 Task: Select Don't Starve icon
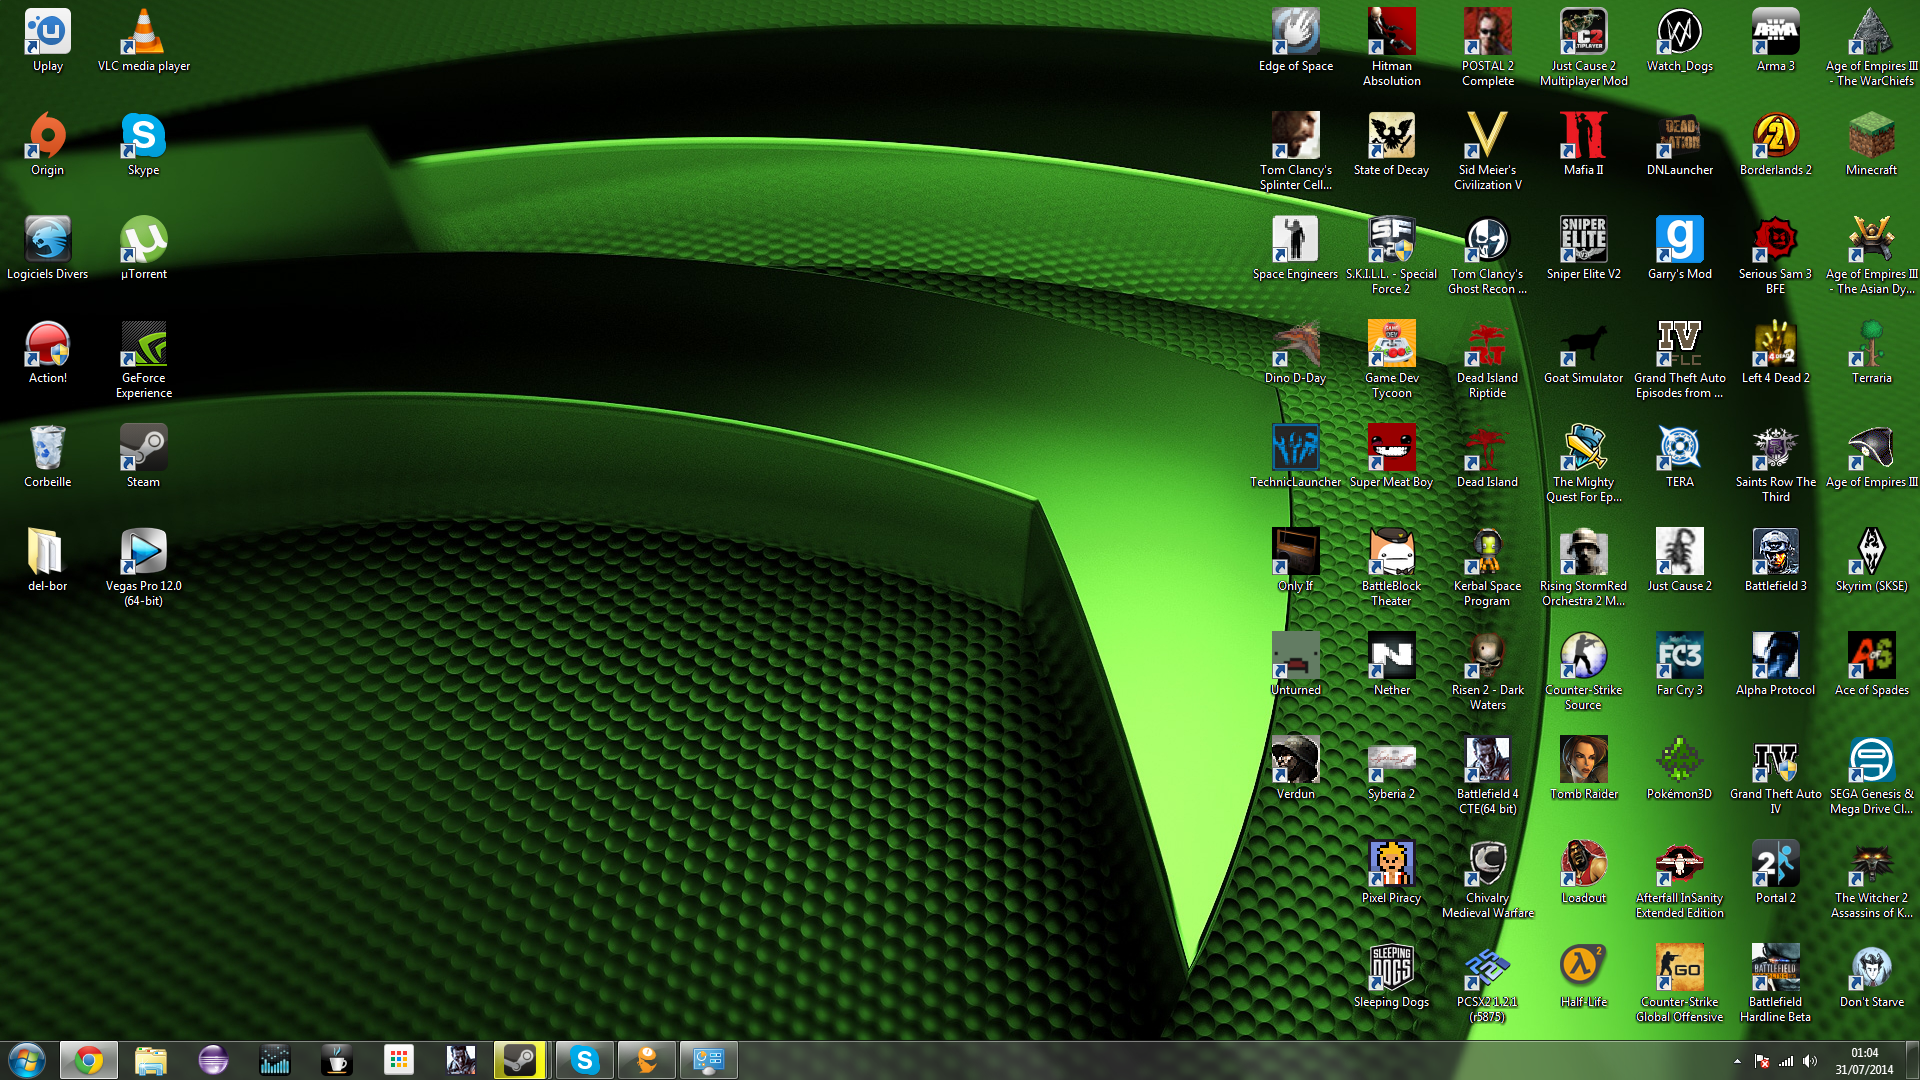pos(1871,977)
